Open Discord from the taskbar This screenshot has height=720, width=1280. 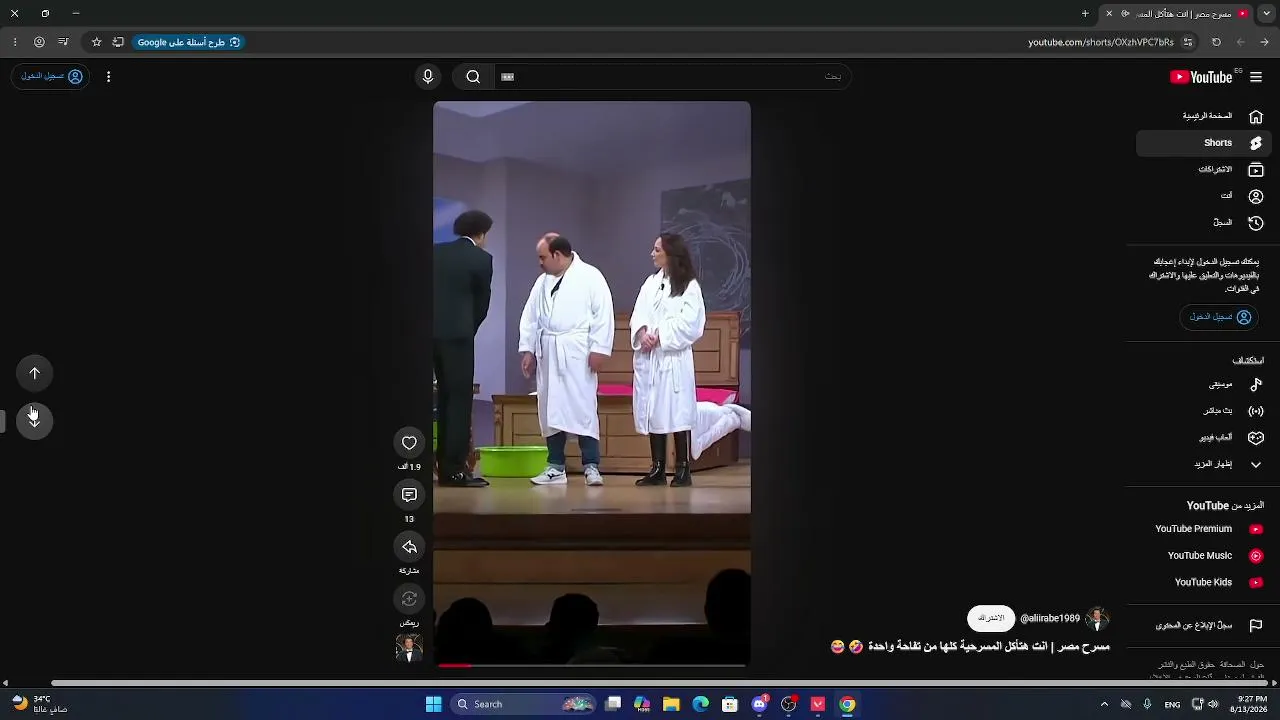759,704
